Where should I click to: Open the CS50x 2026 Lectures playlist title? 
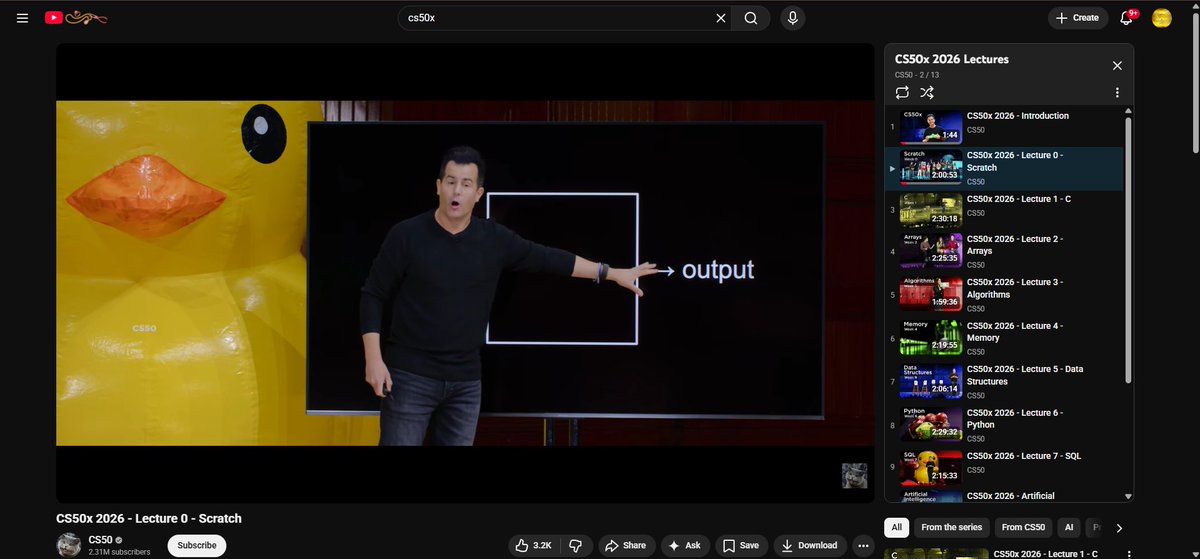coord(951,59)
